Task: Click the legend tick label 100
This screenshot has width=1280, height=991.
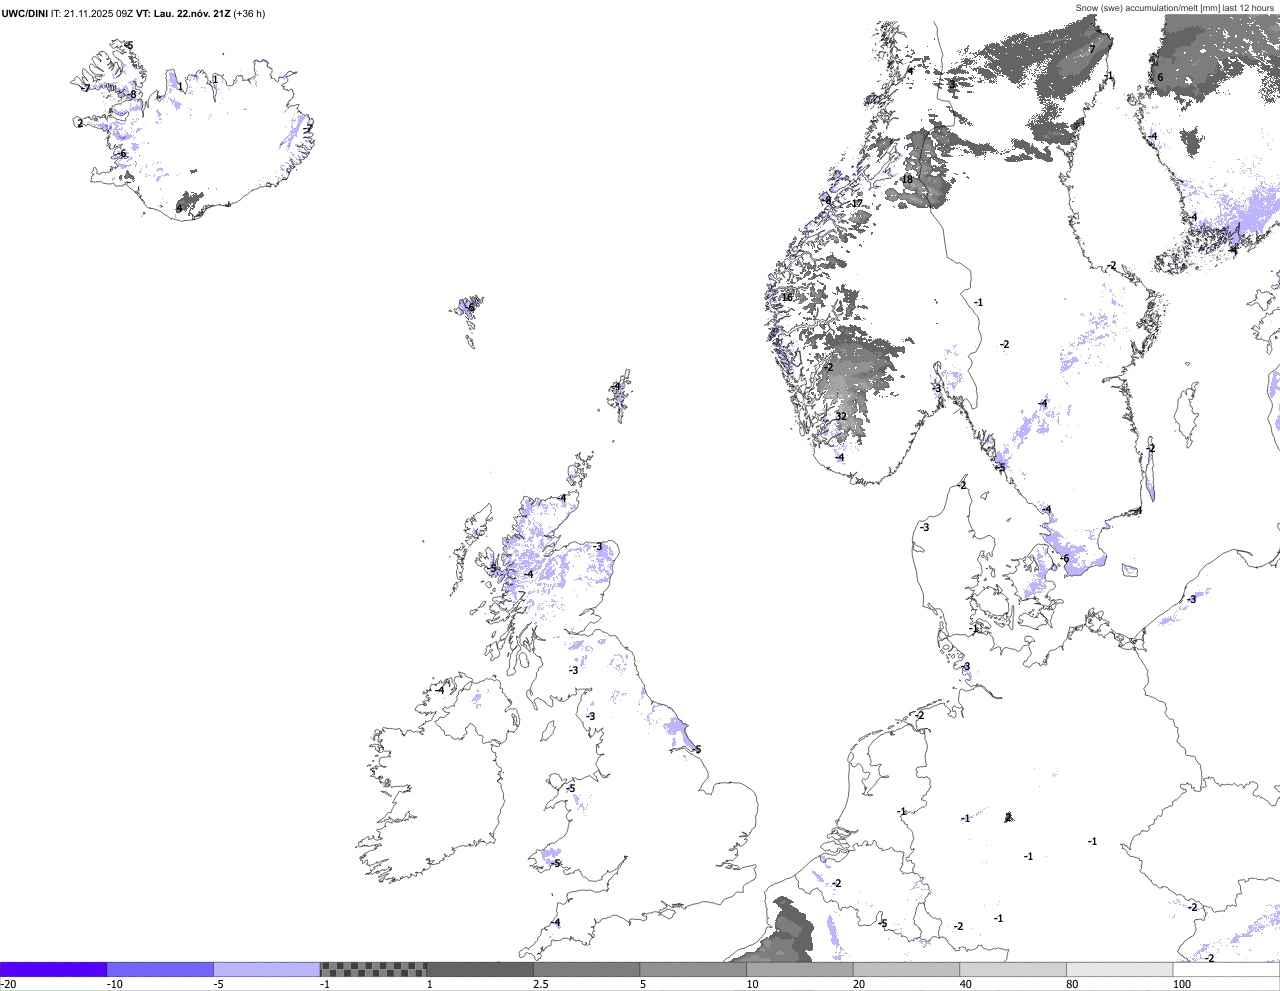Action: (1182, 984)
